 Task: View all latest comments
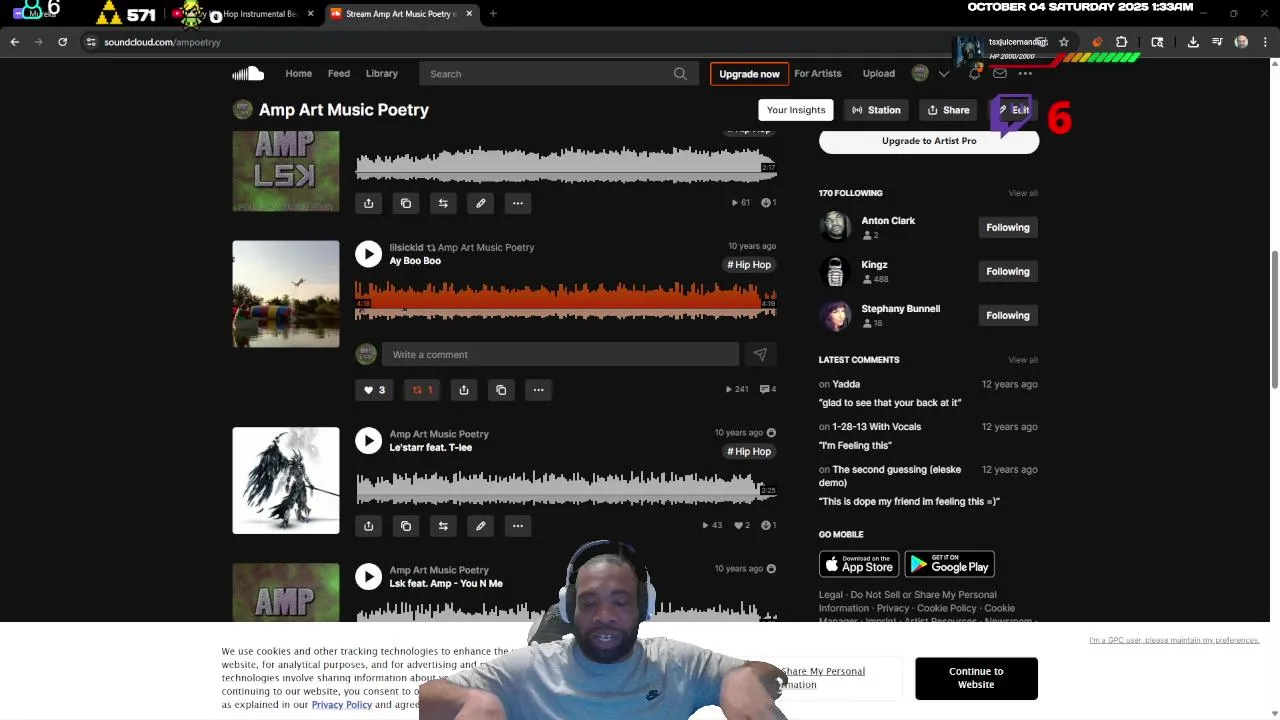(1023, 360)
